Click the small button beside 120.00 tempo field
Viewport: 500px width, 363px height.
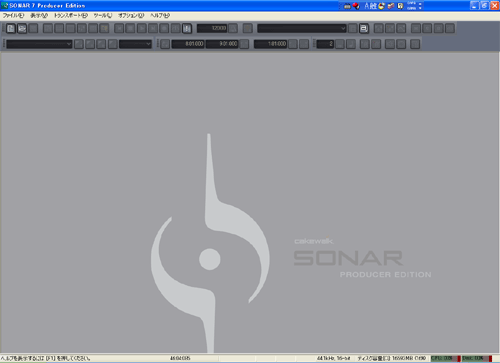coord(233,29)
